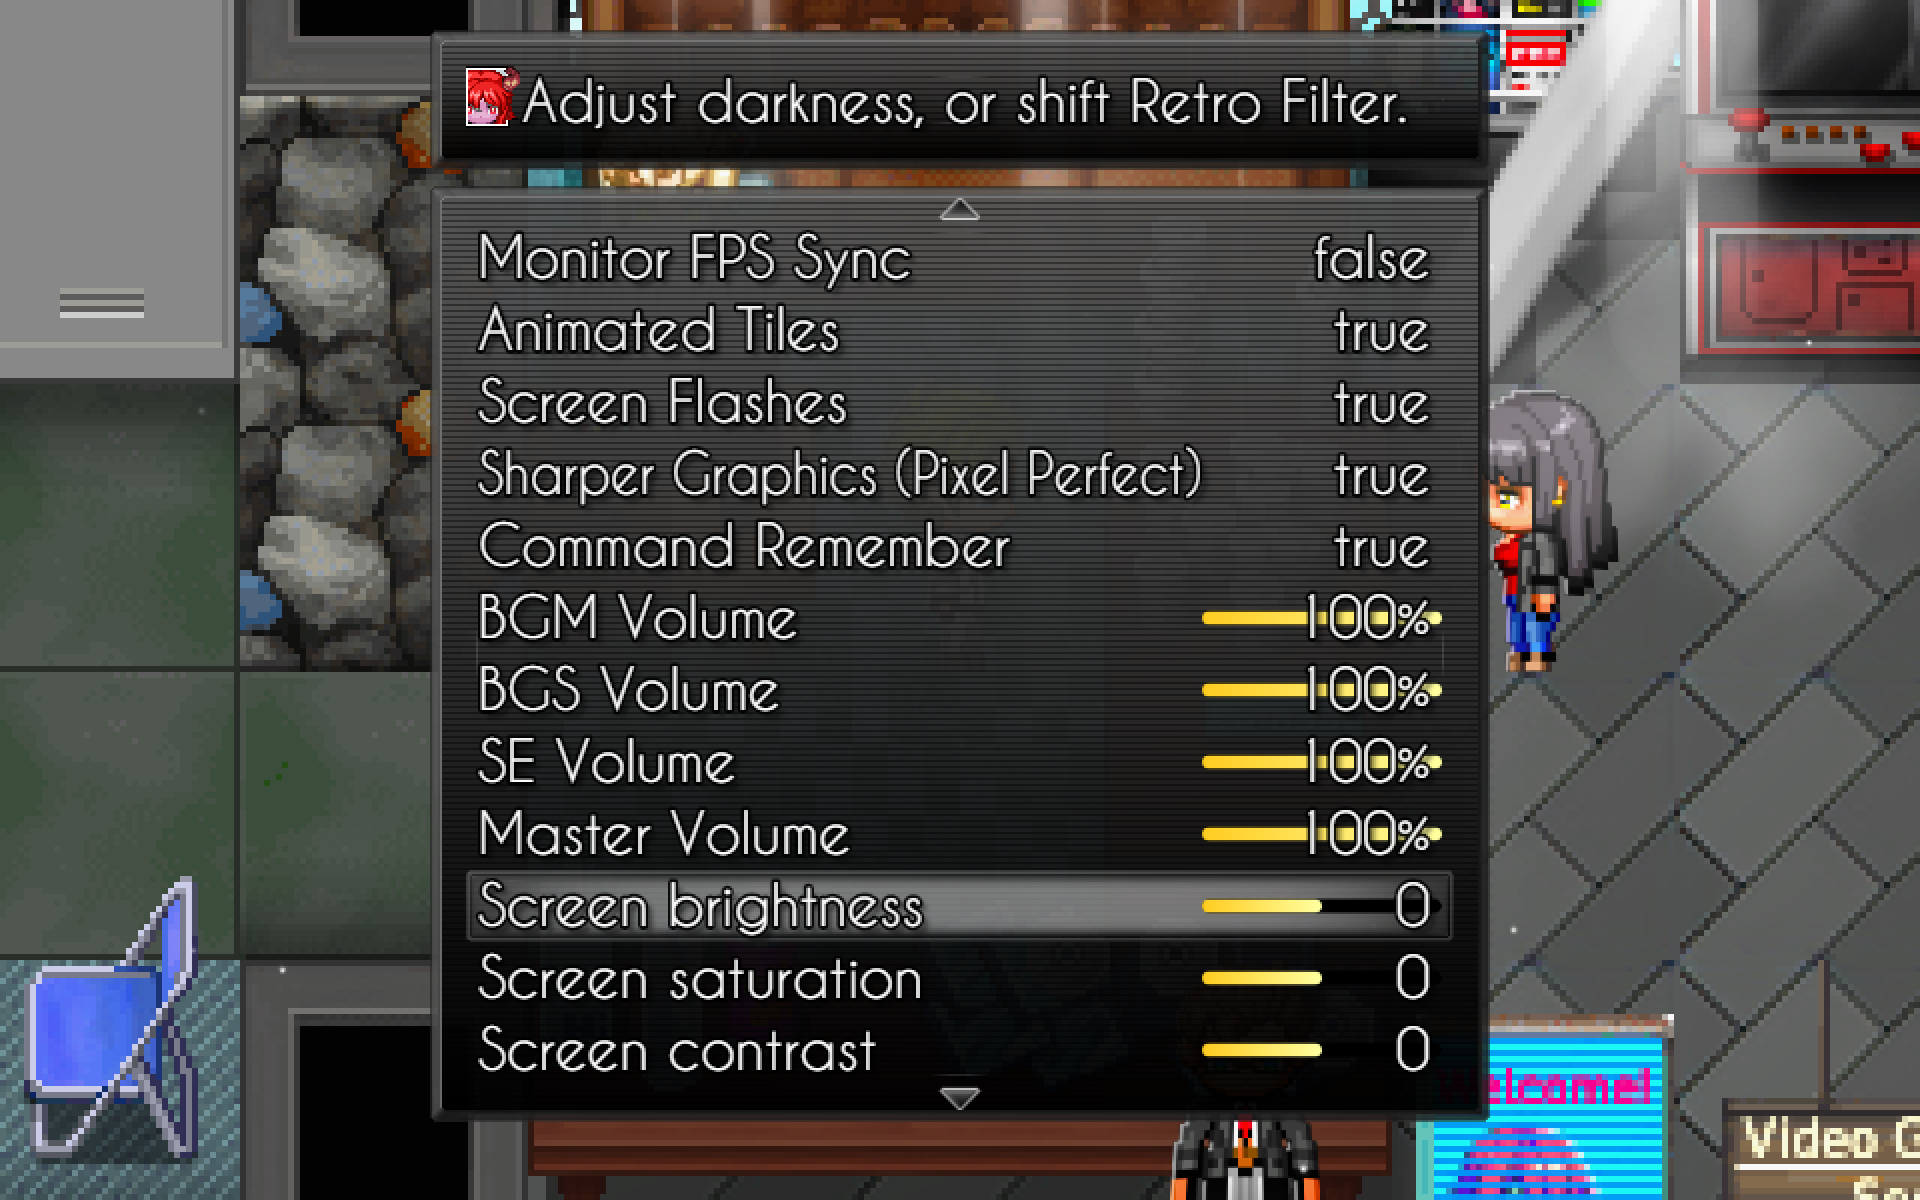Toggle Screen Flashes option
Image resolution: width=1920 pixels, height=1200 pixels.
click(x=959, y=402)
